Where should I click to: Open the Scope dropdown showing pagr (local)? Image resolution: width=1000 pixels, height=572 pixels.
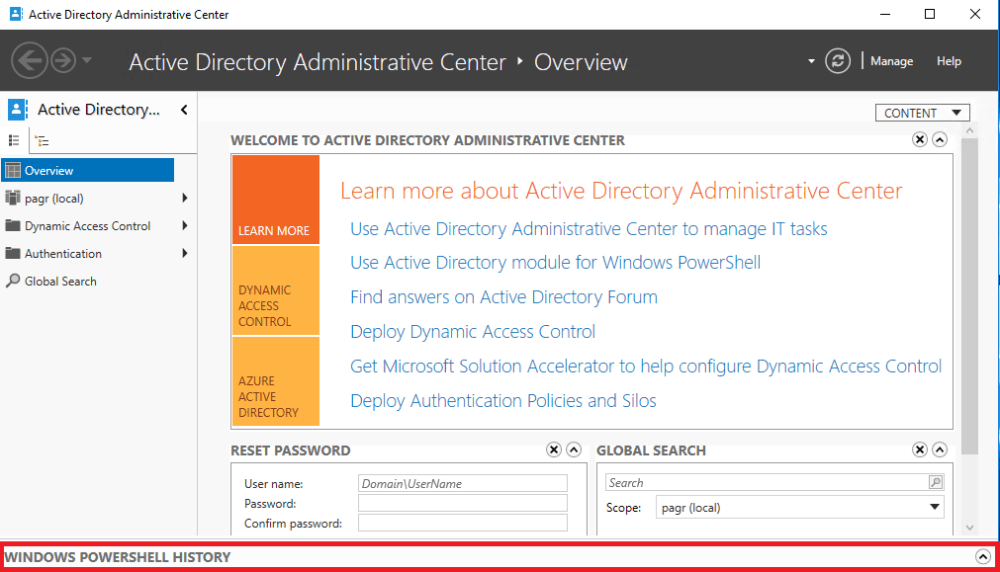click(800, 507)
